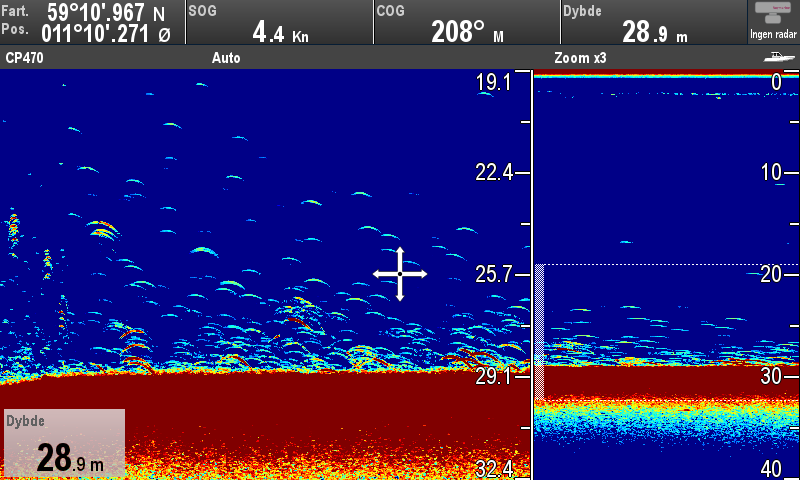Screen dimensions: 800x480
Task: Tap the large Dybde overlay box at bottom-left
Action: click(63, 443)
